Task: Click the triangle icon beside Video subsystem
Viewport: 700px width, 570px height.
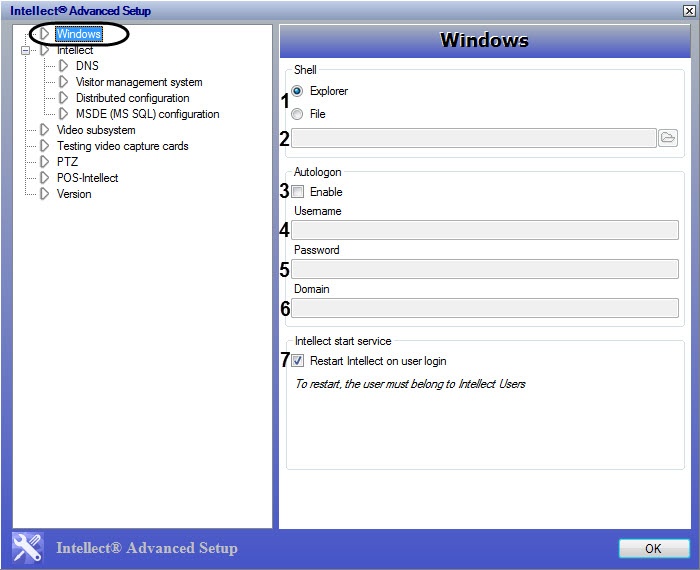Action: pyautogui.click(x=45, y=130)
